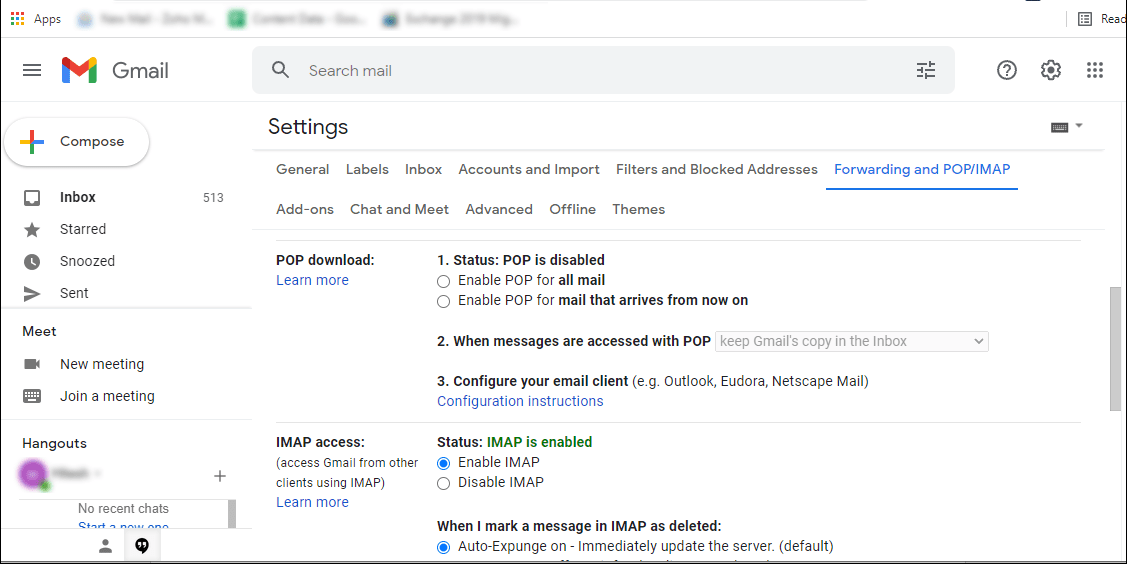This screenshot has width=1127, height=564.
Task: Add a new Hangouts chat plus icon
Action: 220,476
